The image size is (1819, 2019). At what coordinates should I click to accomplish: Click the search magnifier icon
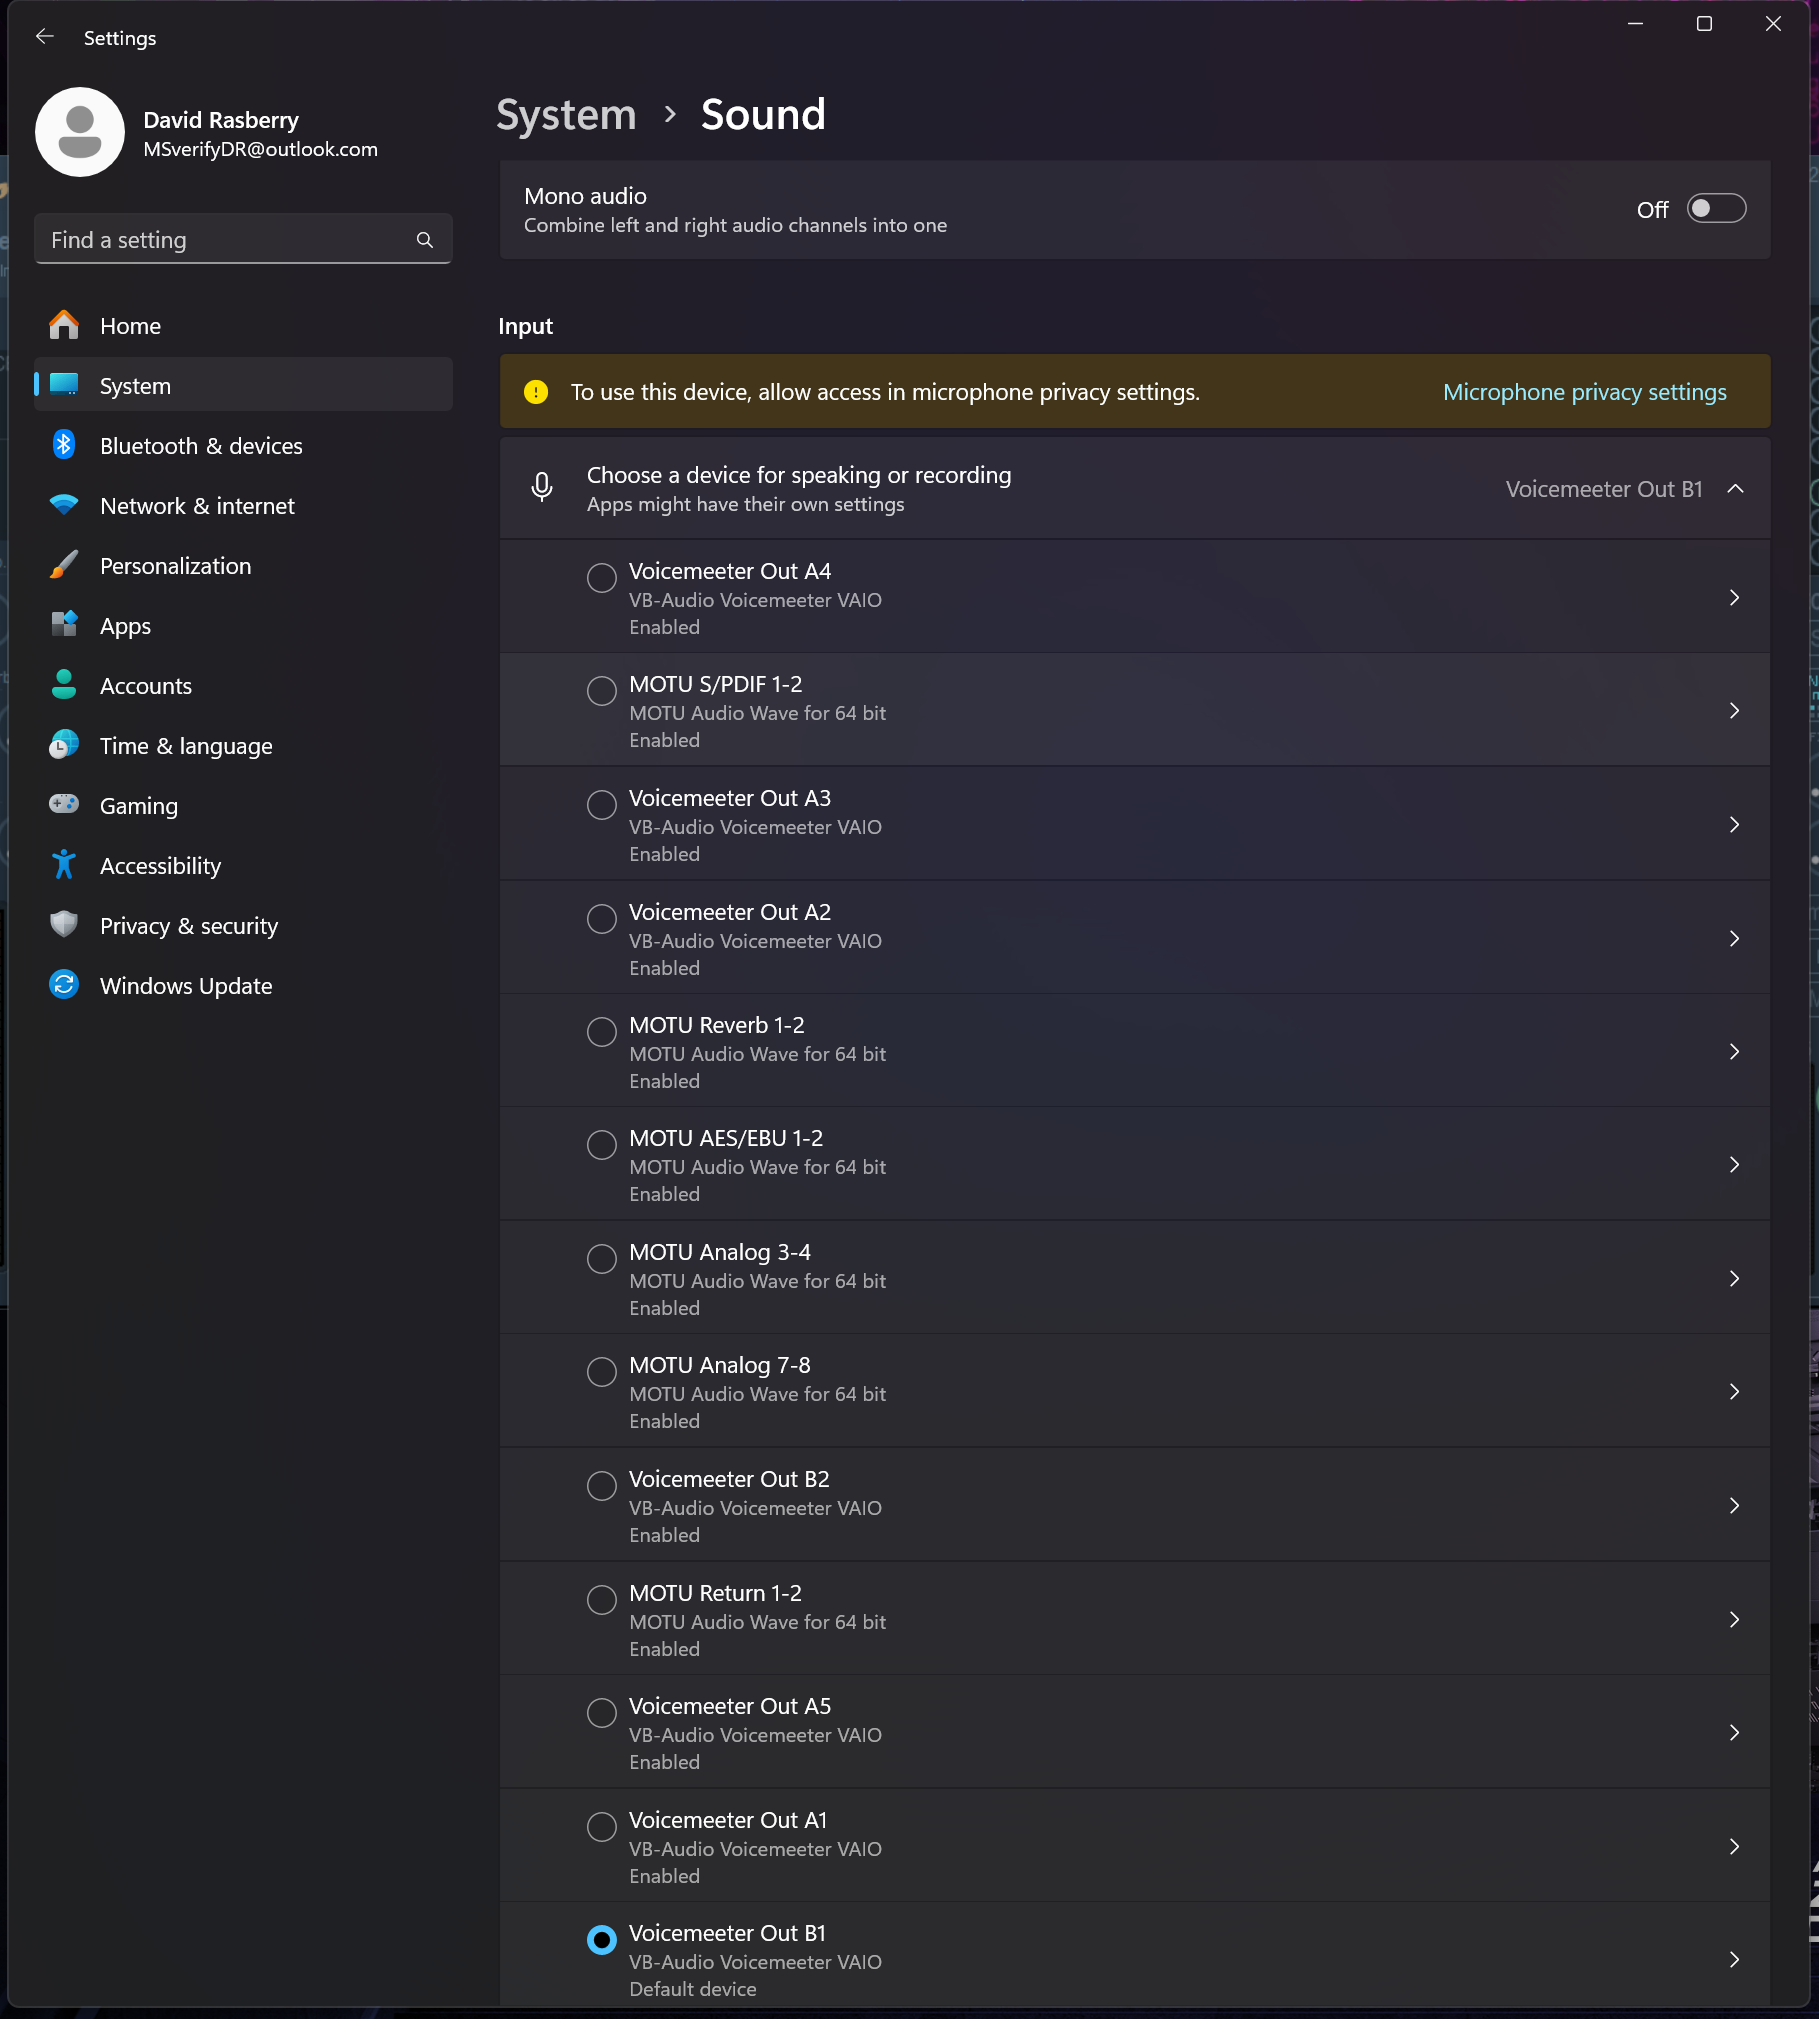point(425,240)
